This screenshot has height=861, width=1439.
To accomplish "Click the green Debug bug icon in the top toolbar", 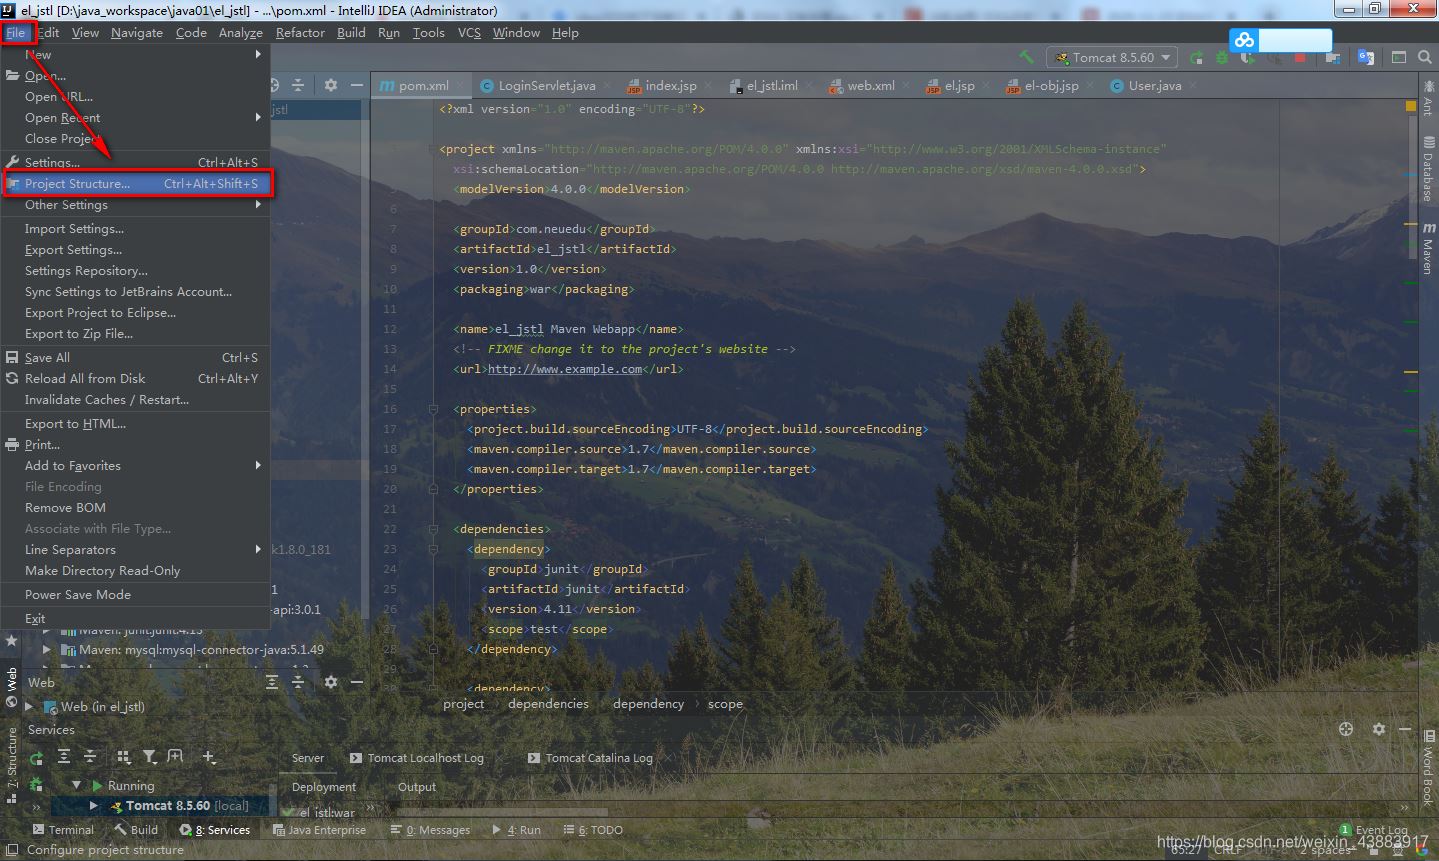I will click(x=1222, y=57).
